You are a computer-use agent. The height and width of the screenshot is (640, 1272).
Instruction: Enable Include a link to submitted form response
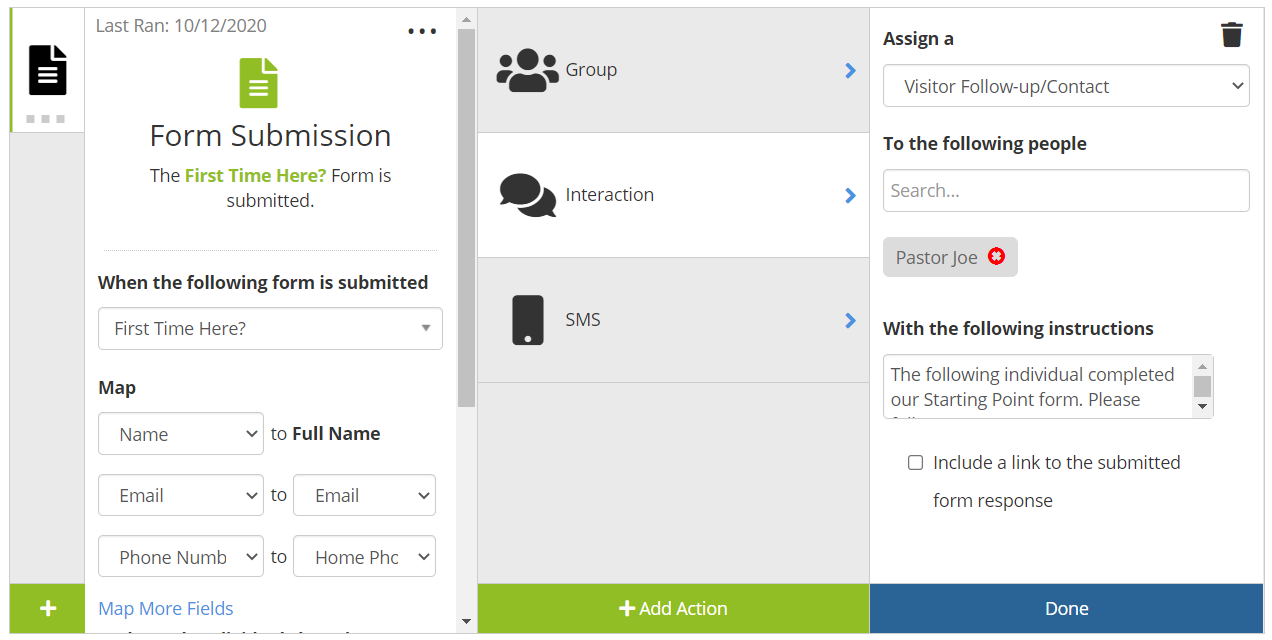click(915, 463)
